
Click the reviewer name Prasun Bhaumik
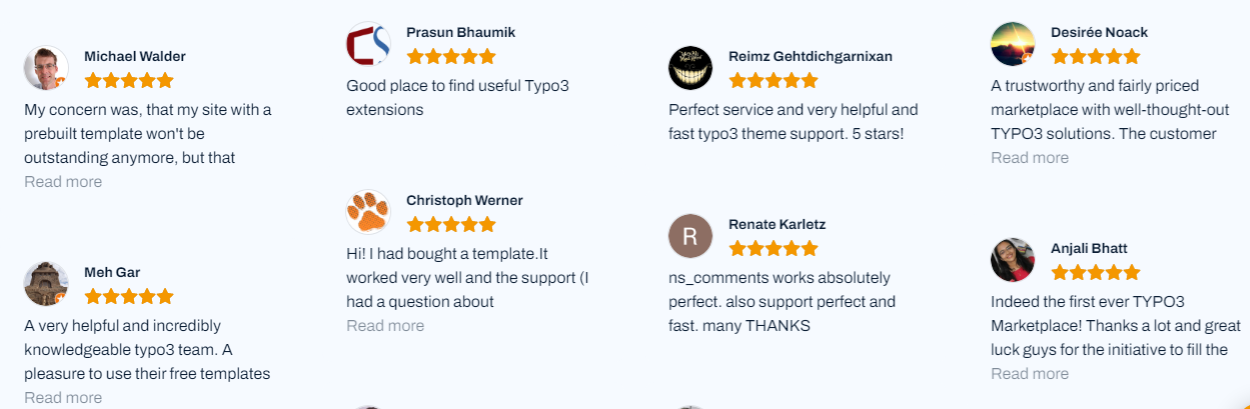click(x=460, y=32)
